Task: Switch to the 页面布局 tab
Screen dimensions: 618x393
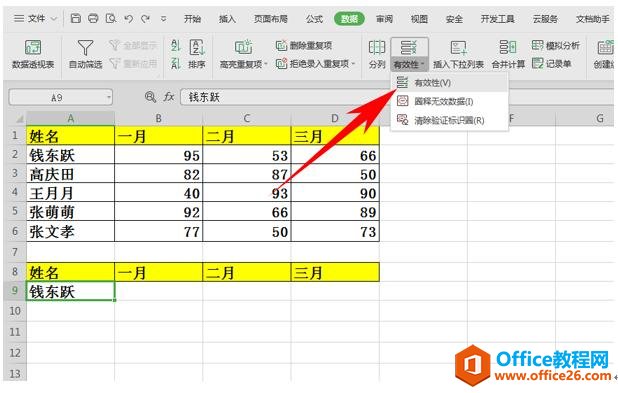Action: coord(271,19)
